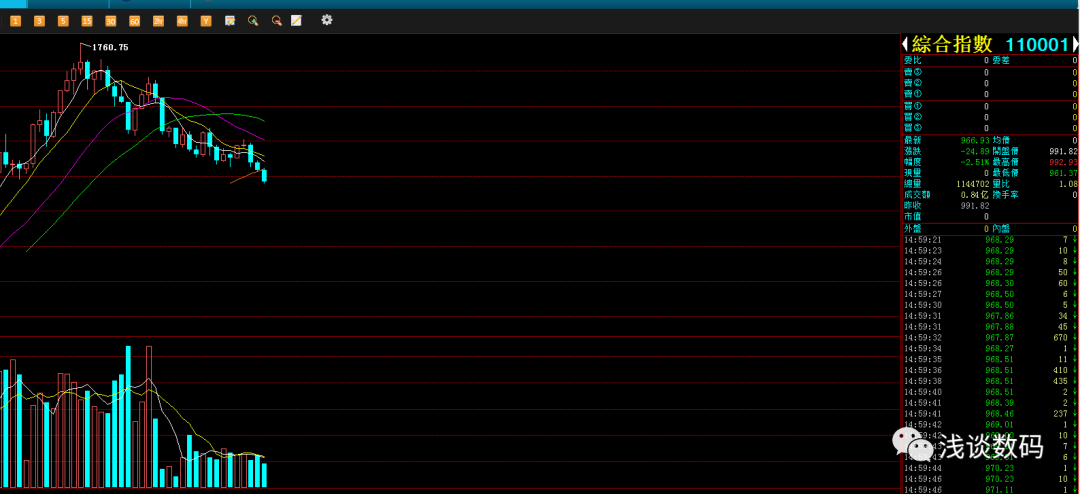The image size is (1080, 494).
Task: Go to next symbol with right arrow
Action: (1076, 45)
